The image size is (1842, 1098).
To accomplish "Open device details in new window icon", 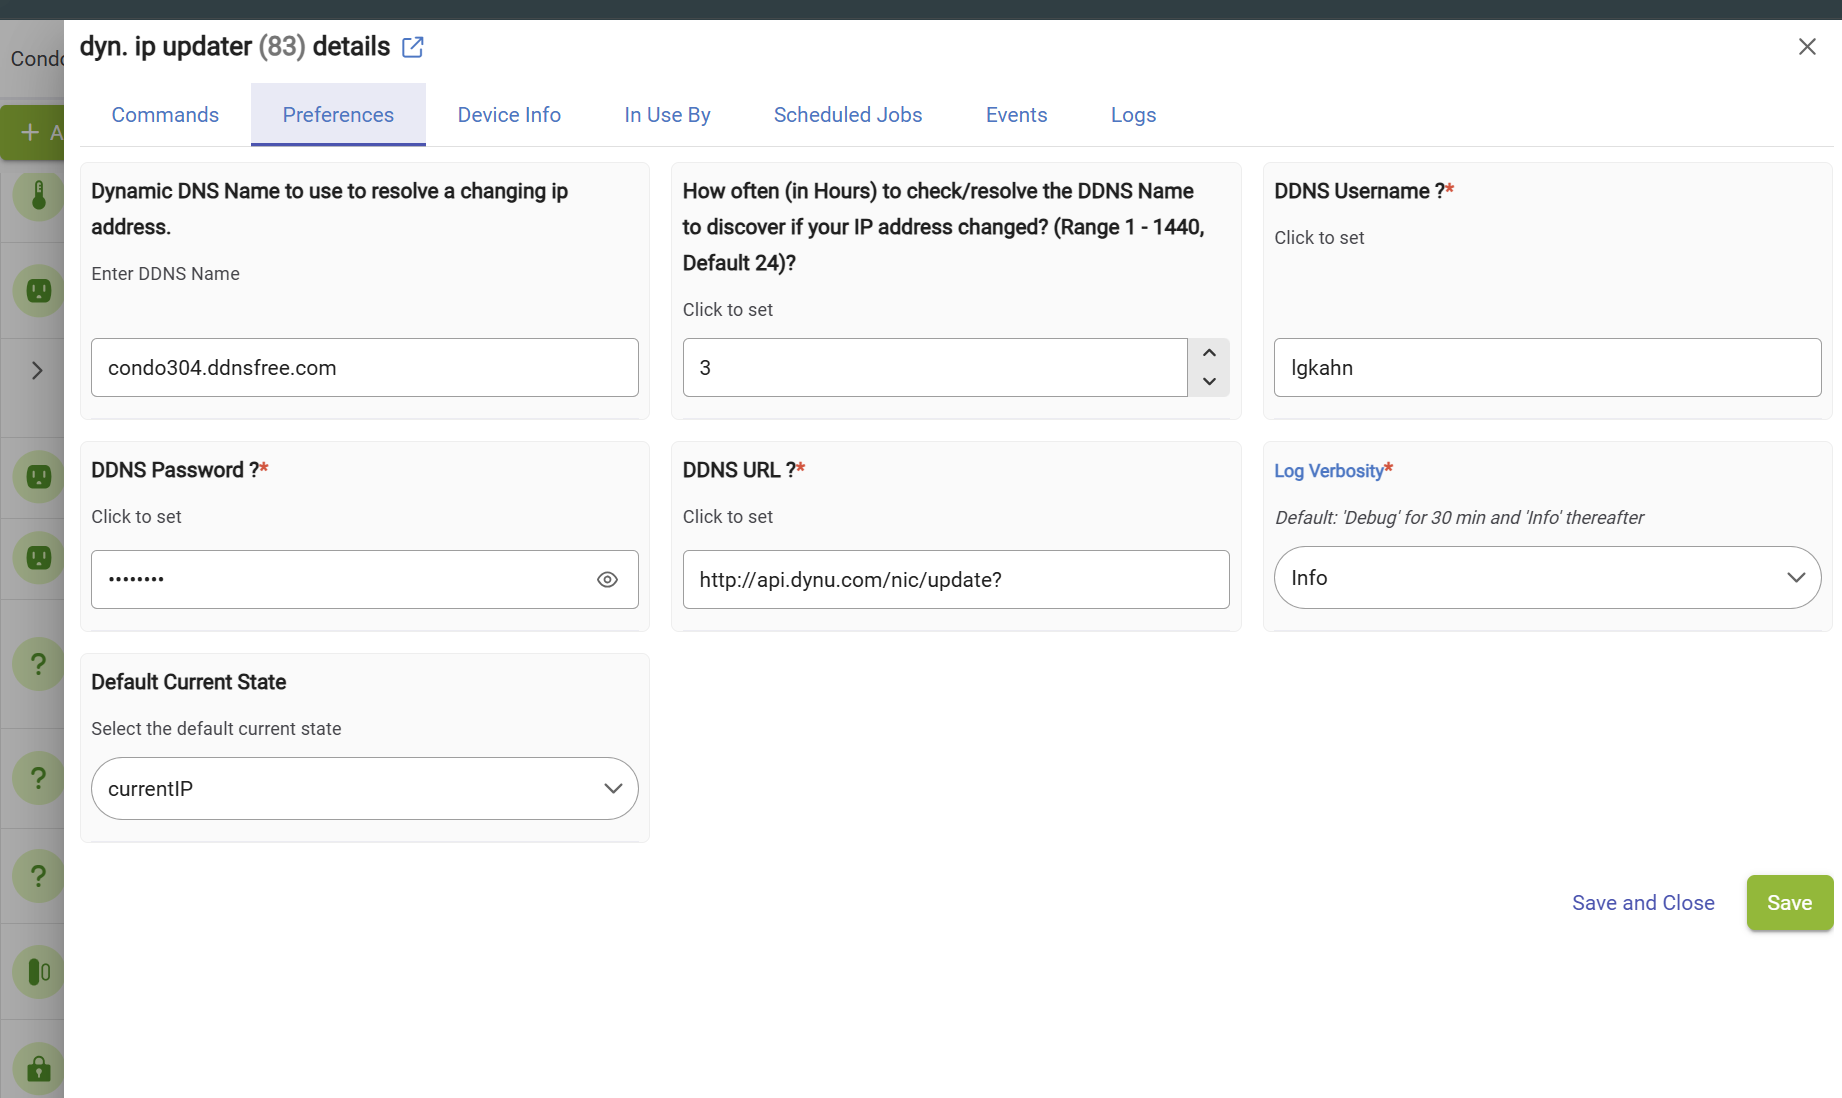I will click(x=412, y=47).
